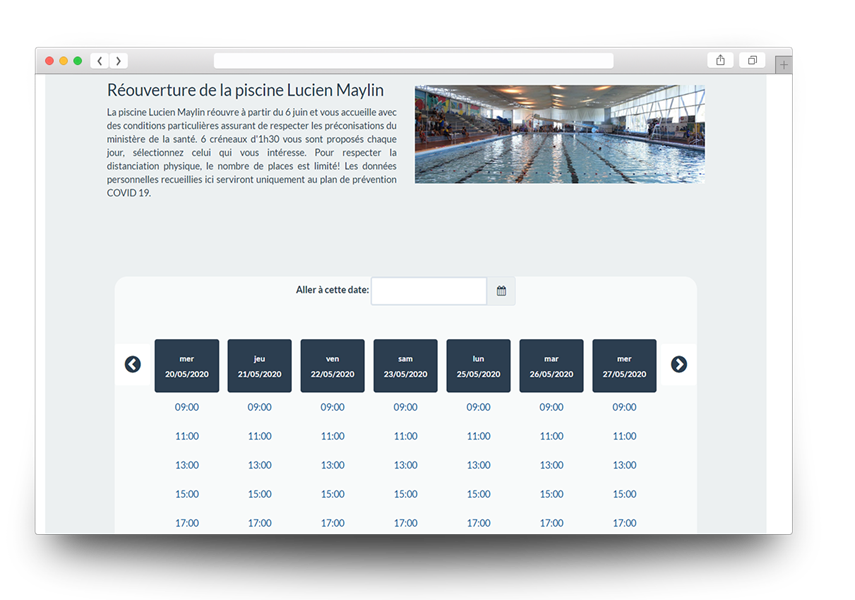Select the sam 23/05/2020 day header

click(x=405, y=365)
